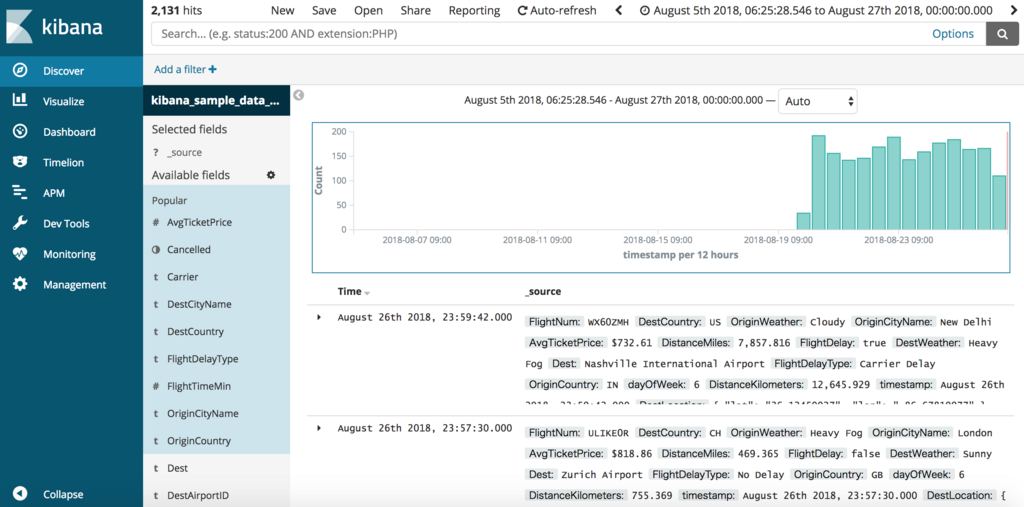The width and height of the screenshot is (1024, 507).
Task: Click the boolean icon of Cancelled field
Action: (155, 250)
